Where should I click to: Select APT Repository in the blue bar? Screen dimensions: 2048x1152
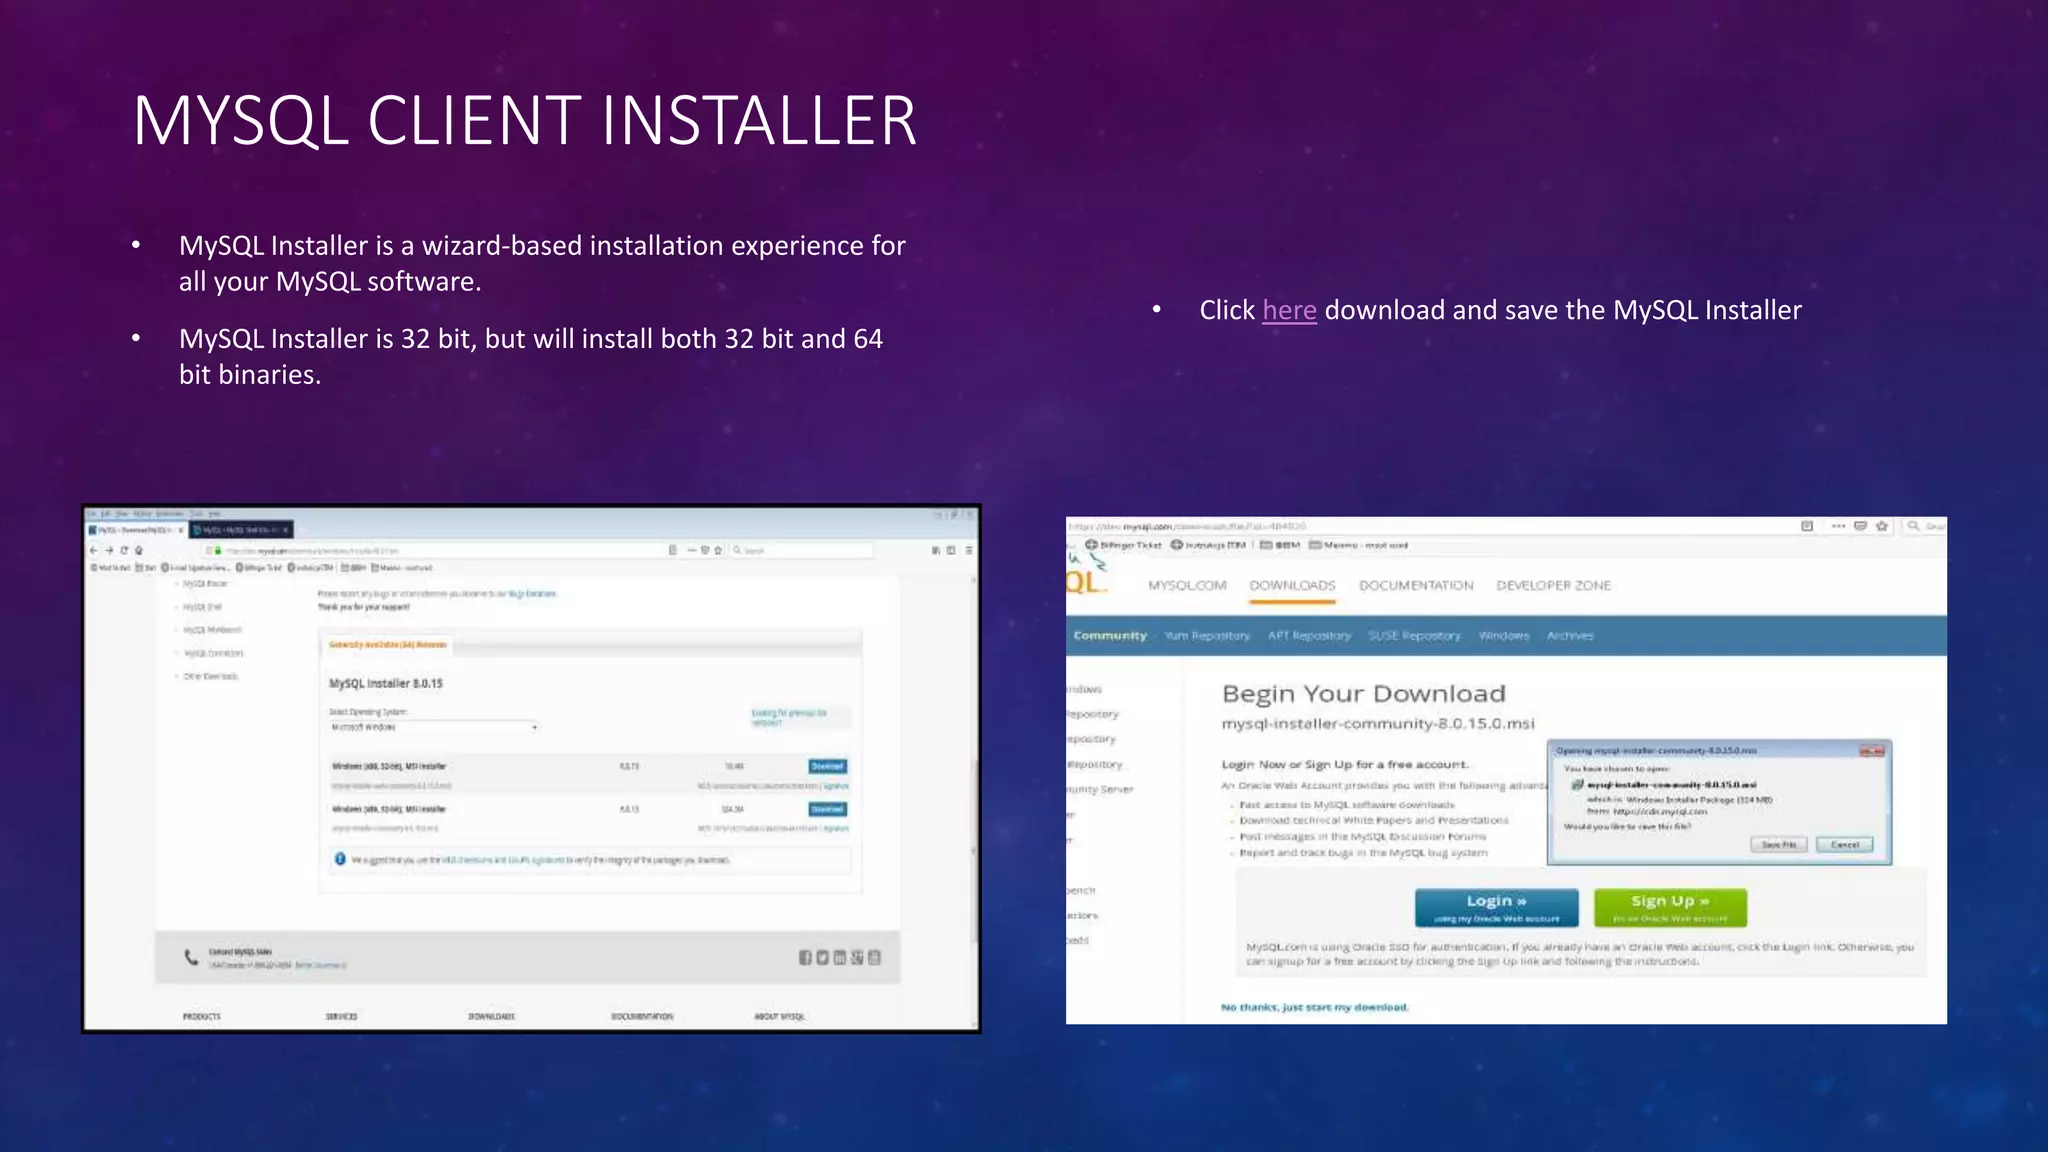(1309, 636)
